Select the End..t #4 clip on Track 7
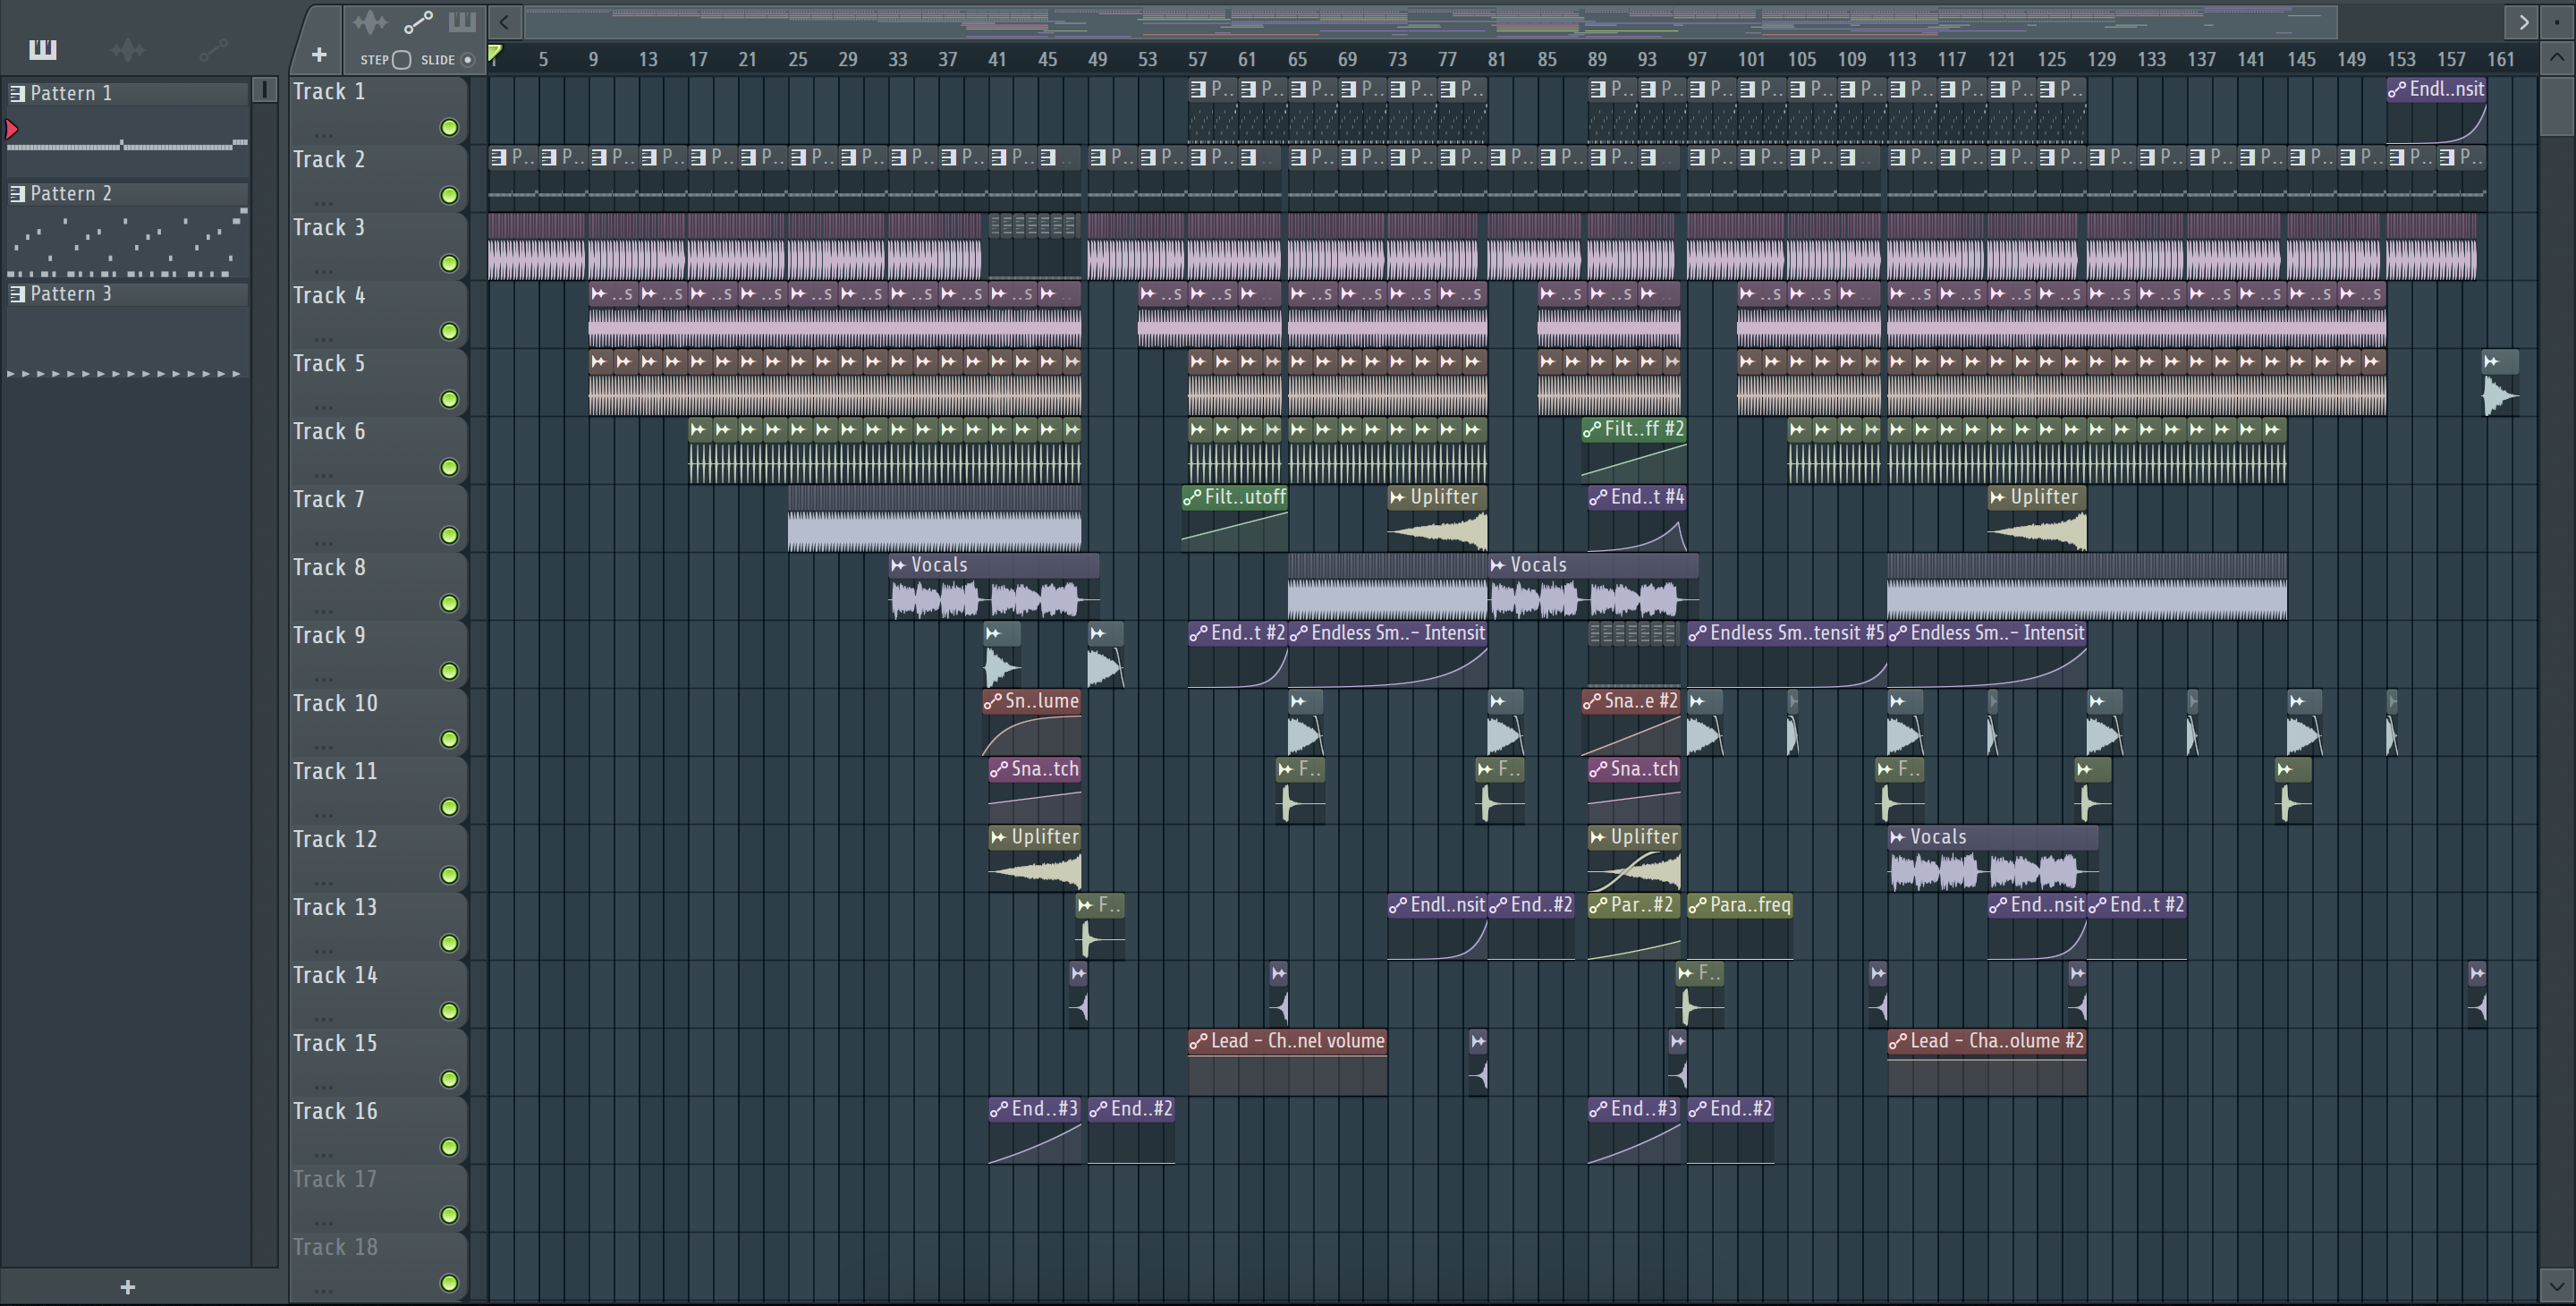The height and width of the screenshot is (1306, 2576). click(1637, 521)
